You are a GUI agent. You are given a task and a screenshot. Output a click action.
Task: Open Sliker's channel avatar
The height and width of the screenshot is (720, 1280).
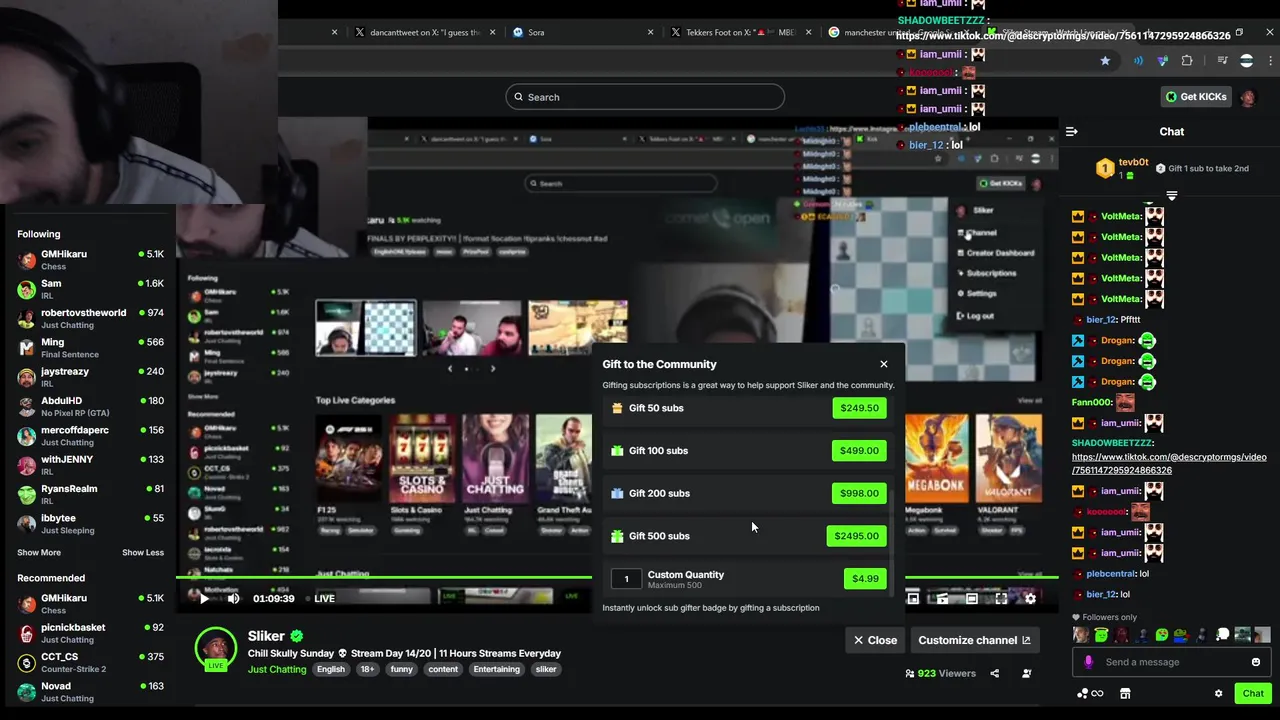[x=215, y=649]
